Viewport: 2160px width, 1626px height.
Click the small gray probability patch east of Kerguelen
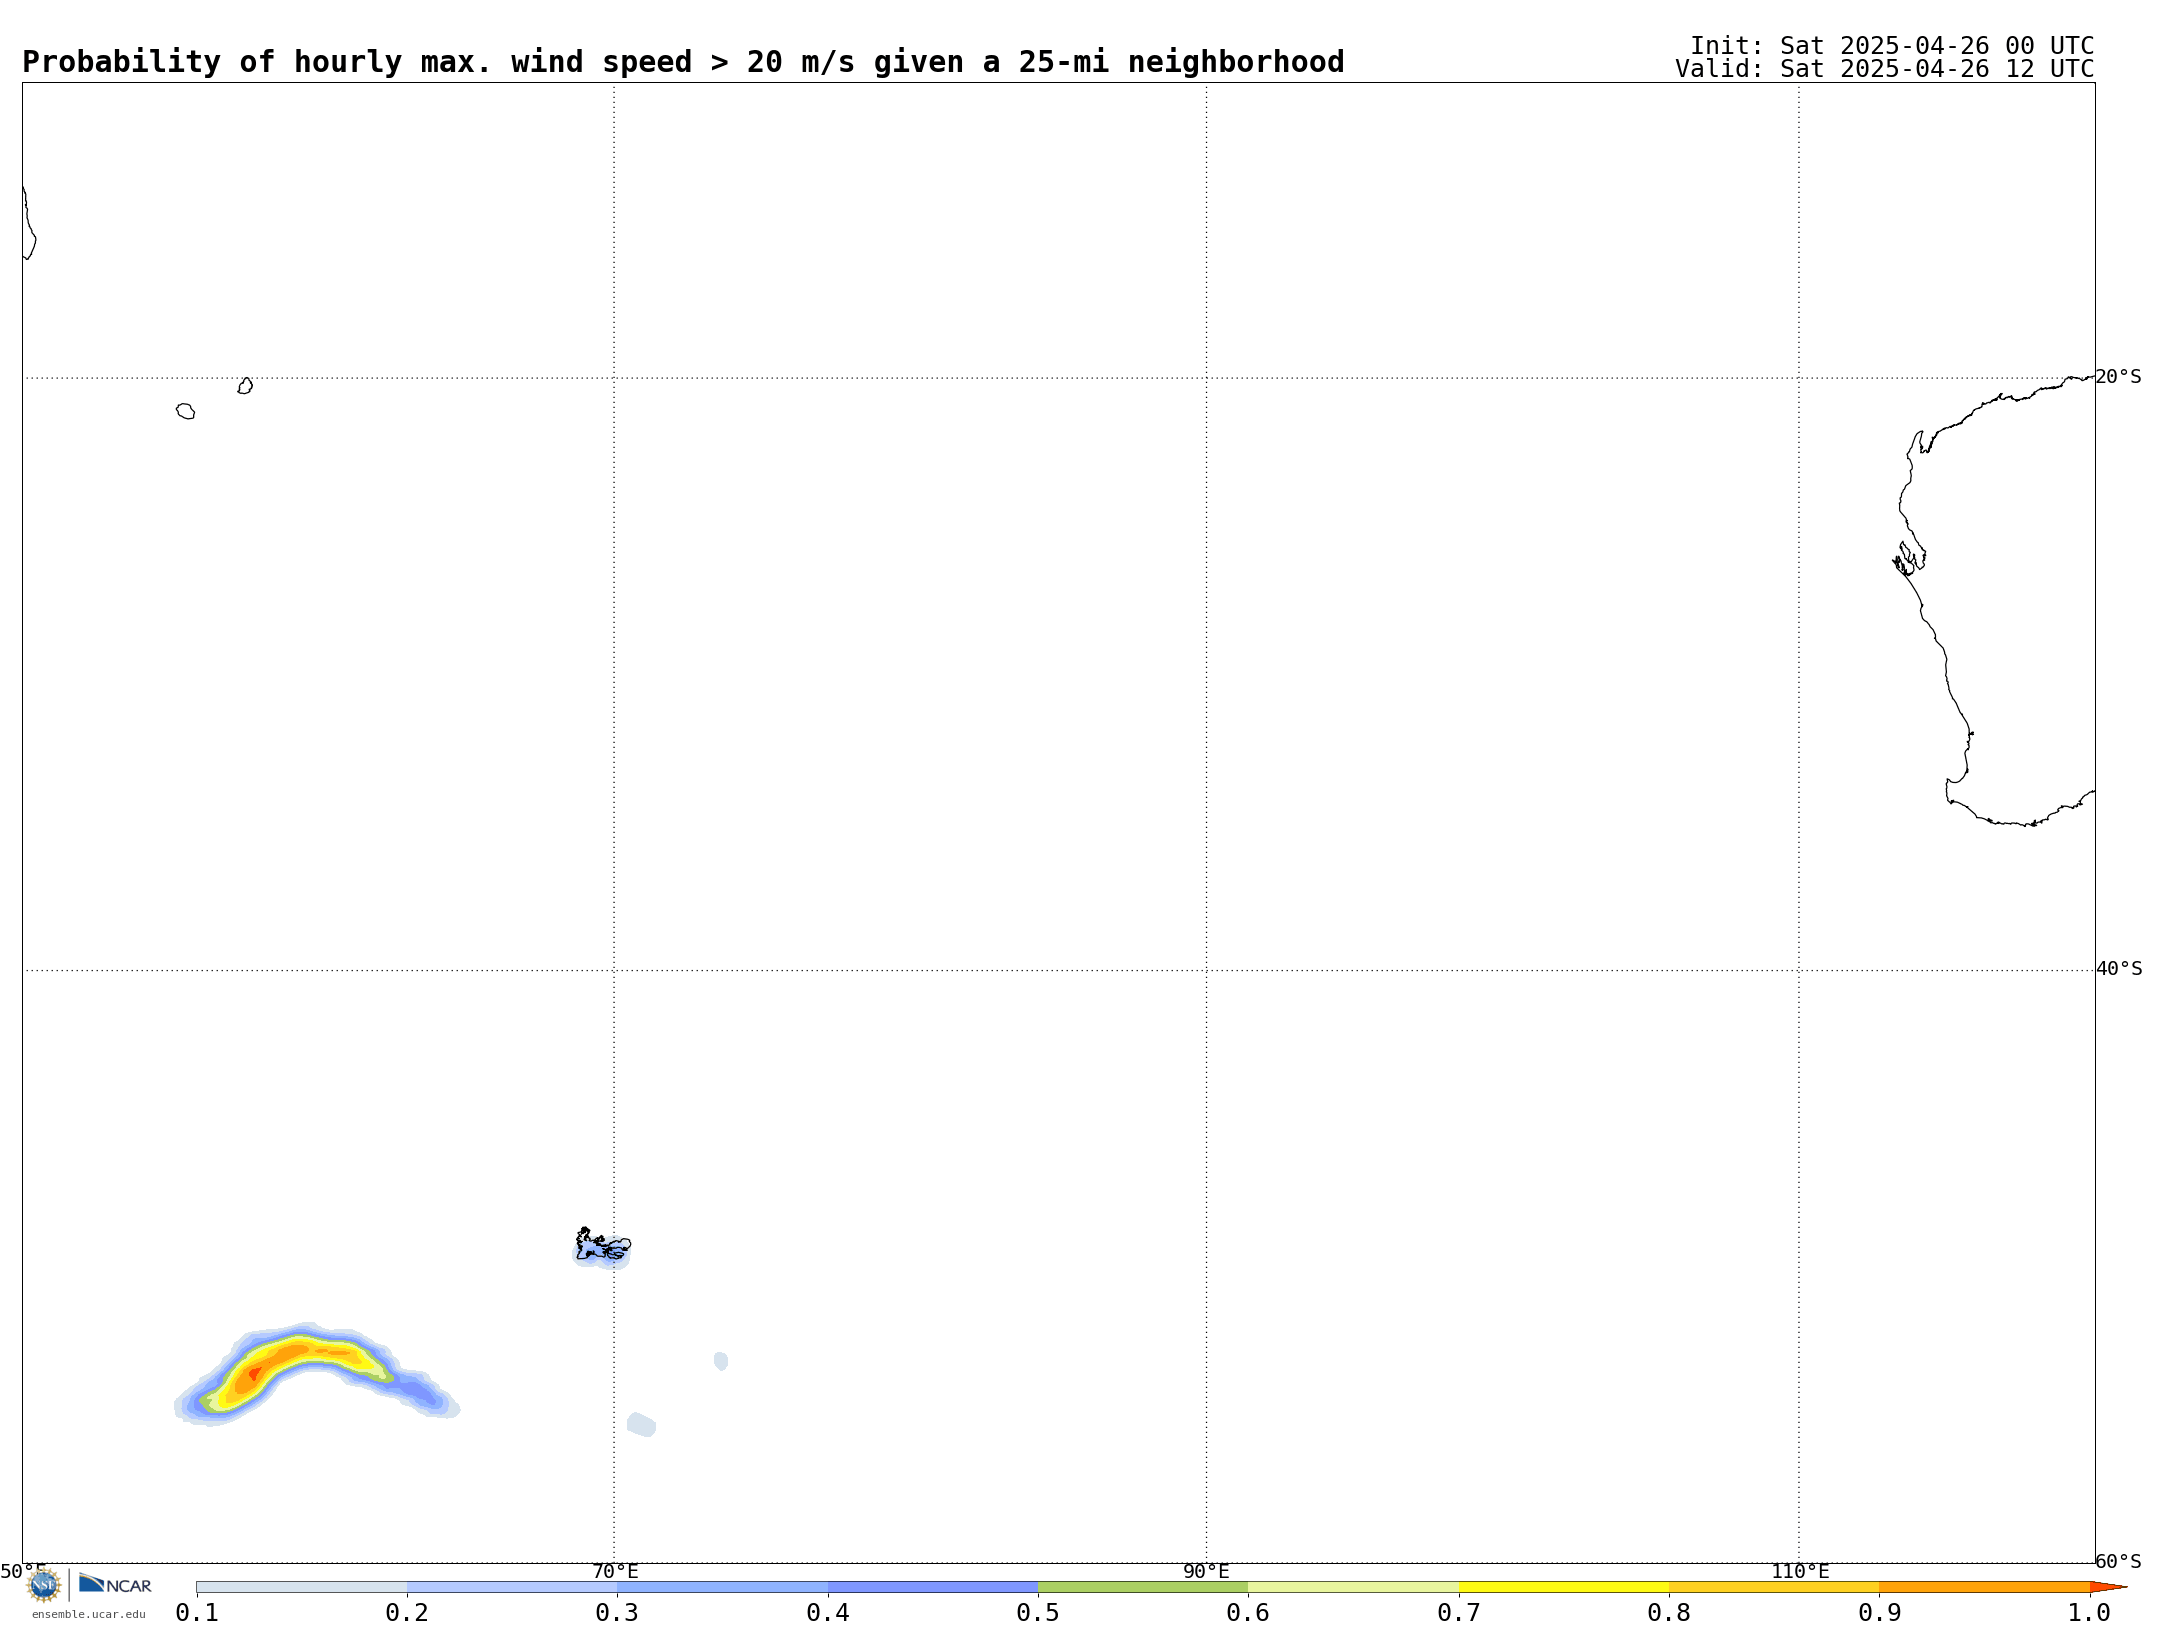721,1361
